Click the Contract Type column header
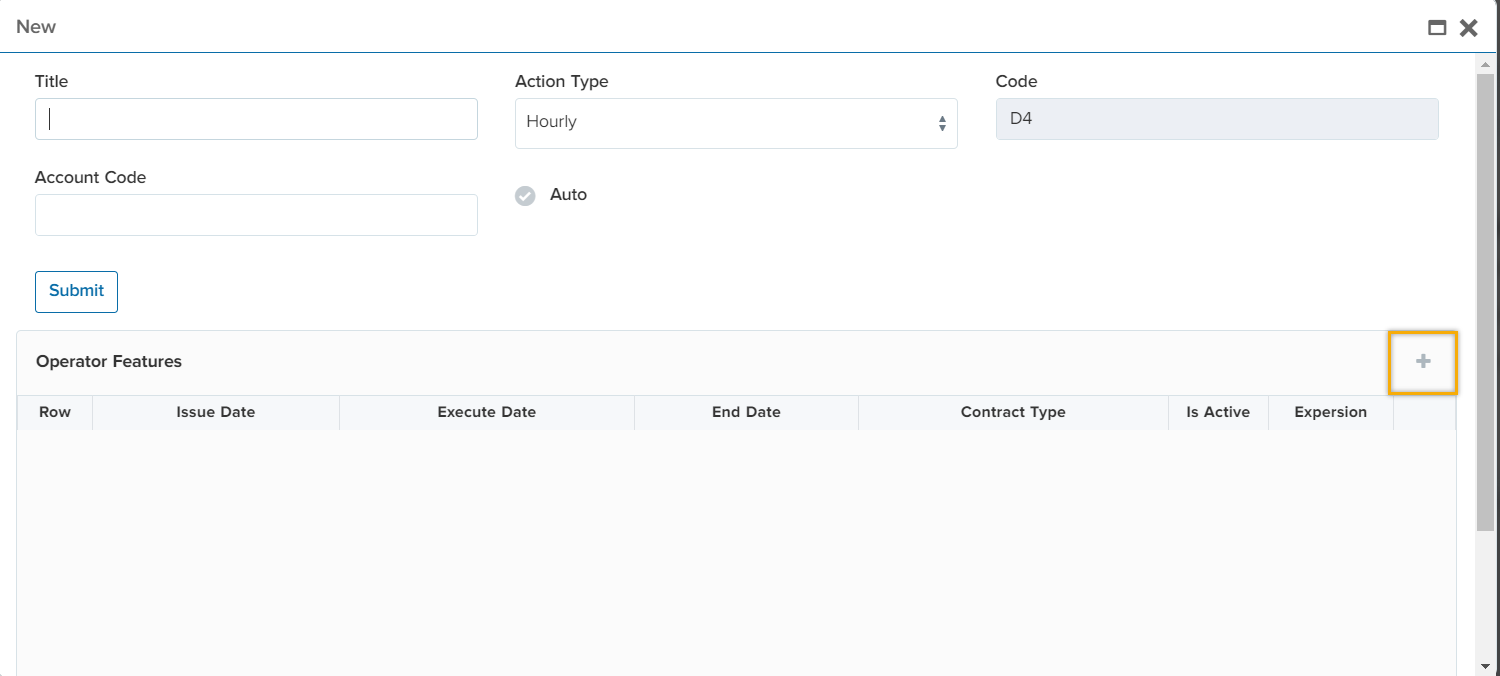 click(x=1013, y=412)
